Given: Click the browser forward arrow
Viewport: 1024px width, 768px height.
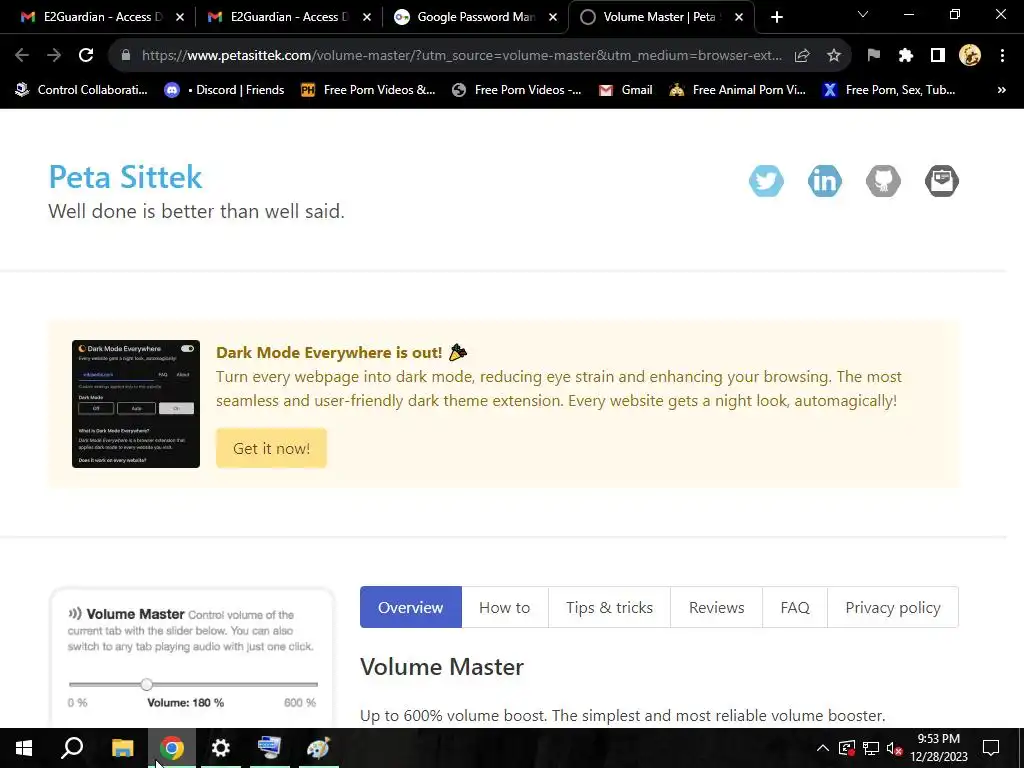Looking at the screenshot, I should (x=54, y=56).
